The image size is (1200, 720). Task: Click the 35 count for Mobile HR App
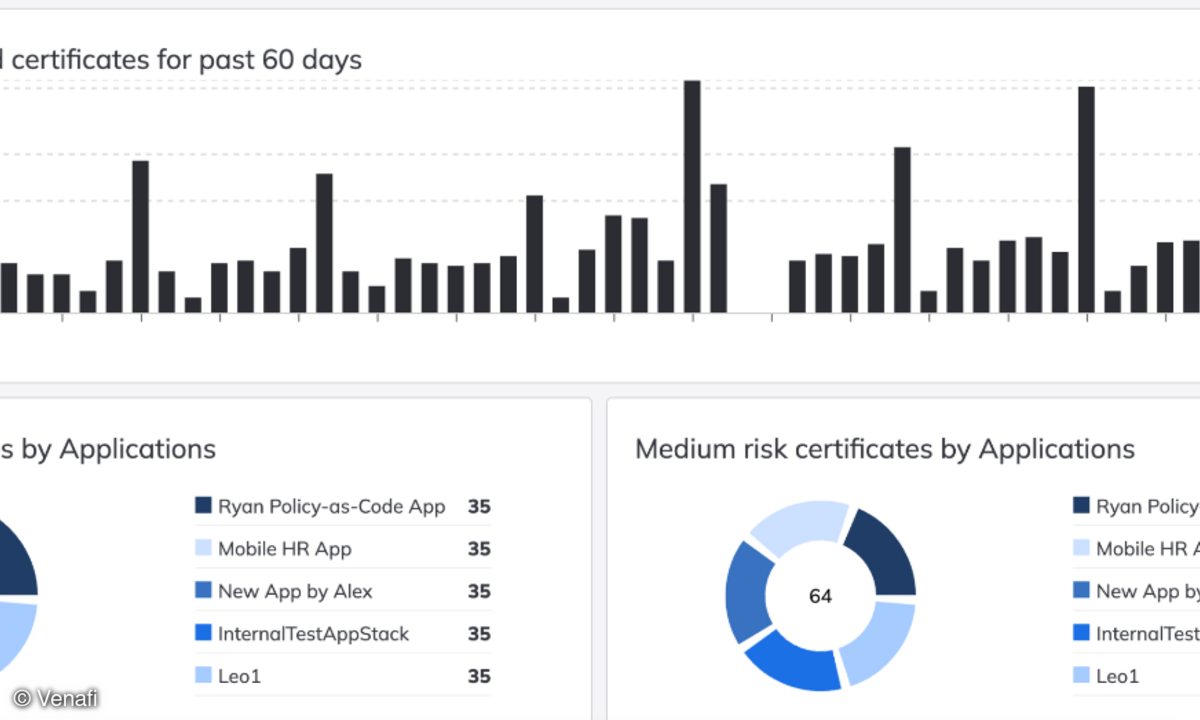[479, 549]
